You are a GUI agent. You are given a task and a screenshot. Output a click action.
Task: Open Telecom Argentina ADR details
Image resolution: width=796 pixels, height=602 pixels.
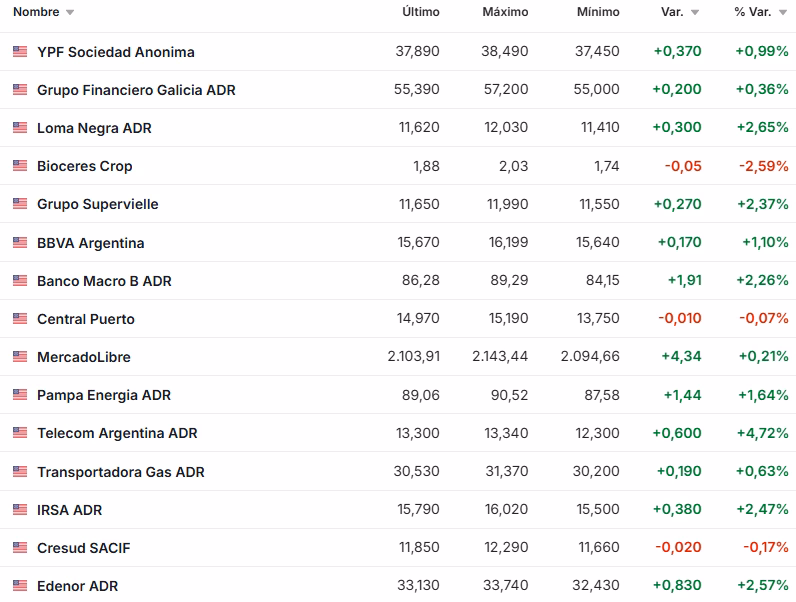pyautogui.click(x=117, y=433)
